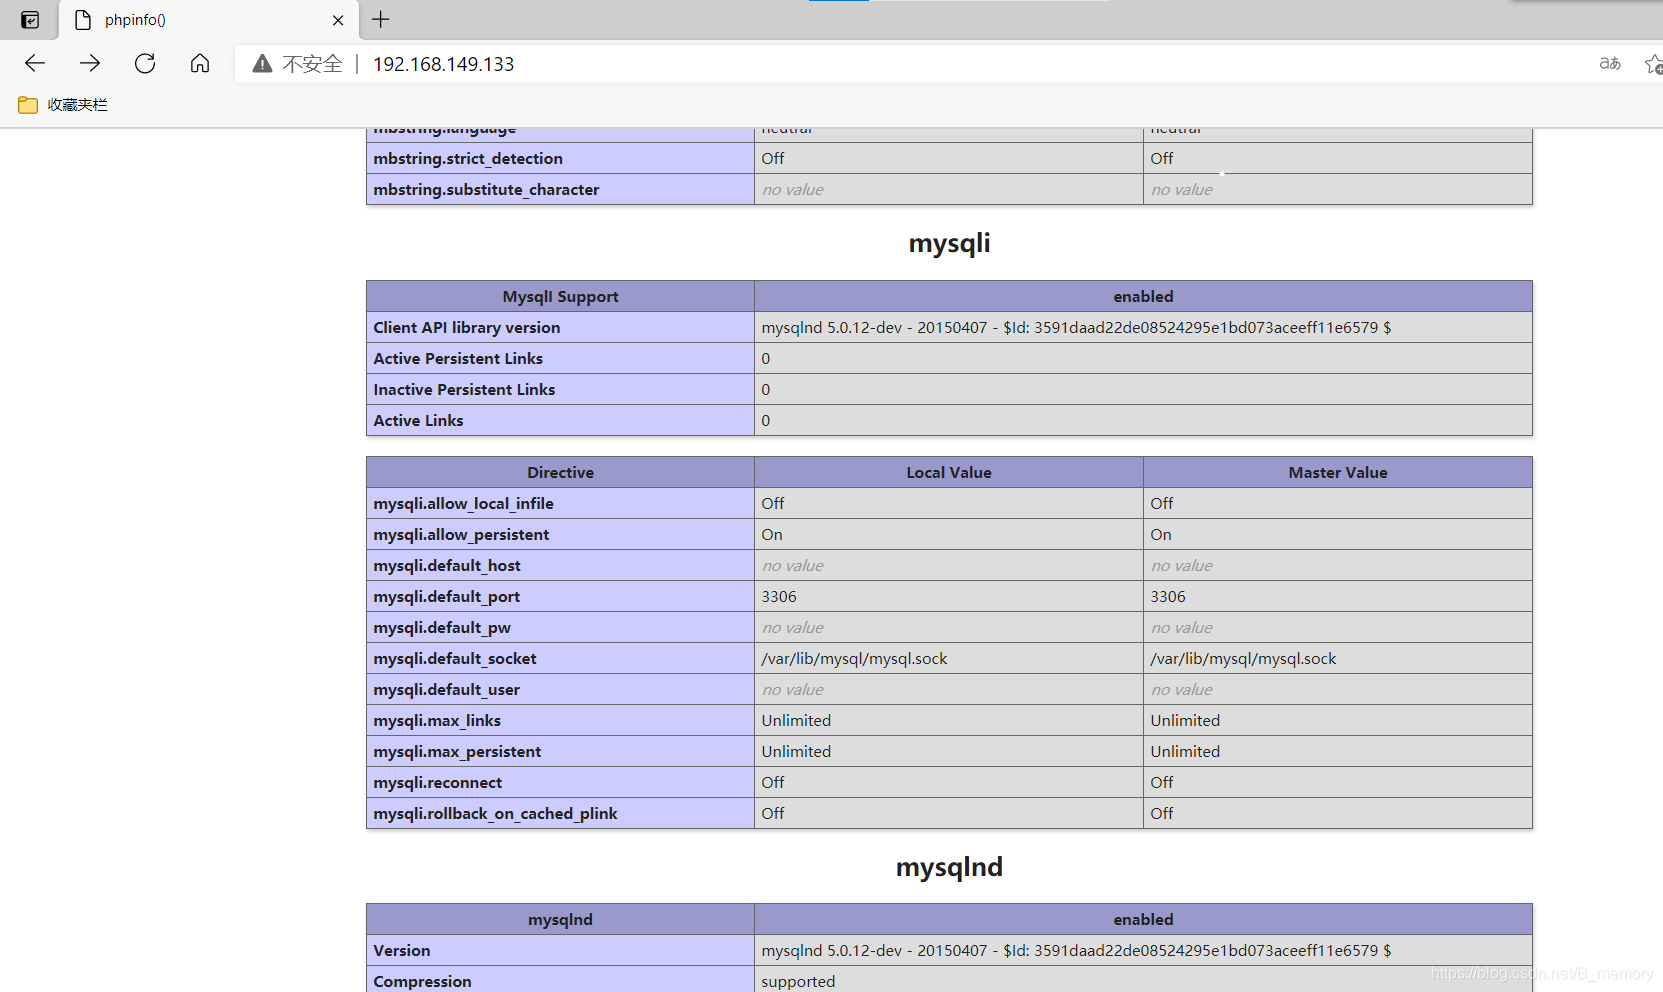
Task: Click the Local Value column header
Action: [x=949, y=473]
